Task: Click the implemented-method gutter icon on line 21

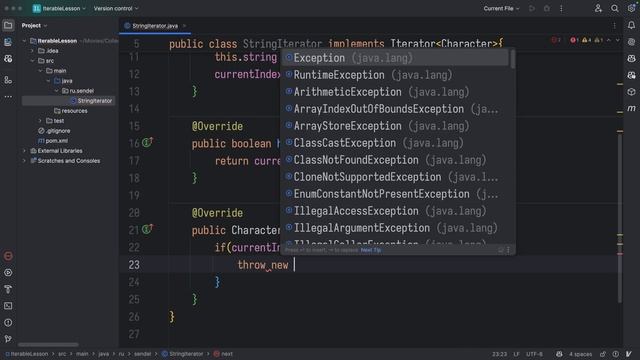Action: (147, 229)
